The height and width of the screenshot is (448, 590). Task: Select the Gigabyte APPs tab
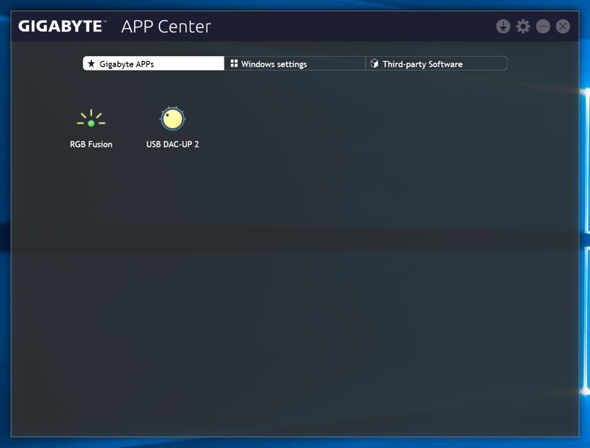pyautogui.click(x=154, y=64)
